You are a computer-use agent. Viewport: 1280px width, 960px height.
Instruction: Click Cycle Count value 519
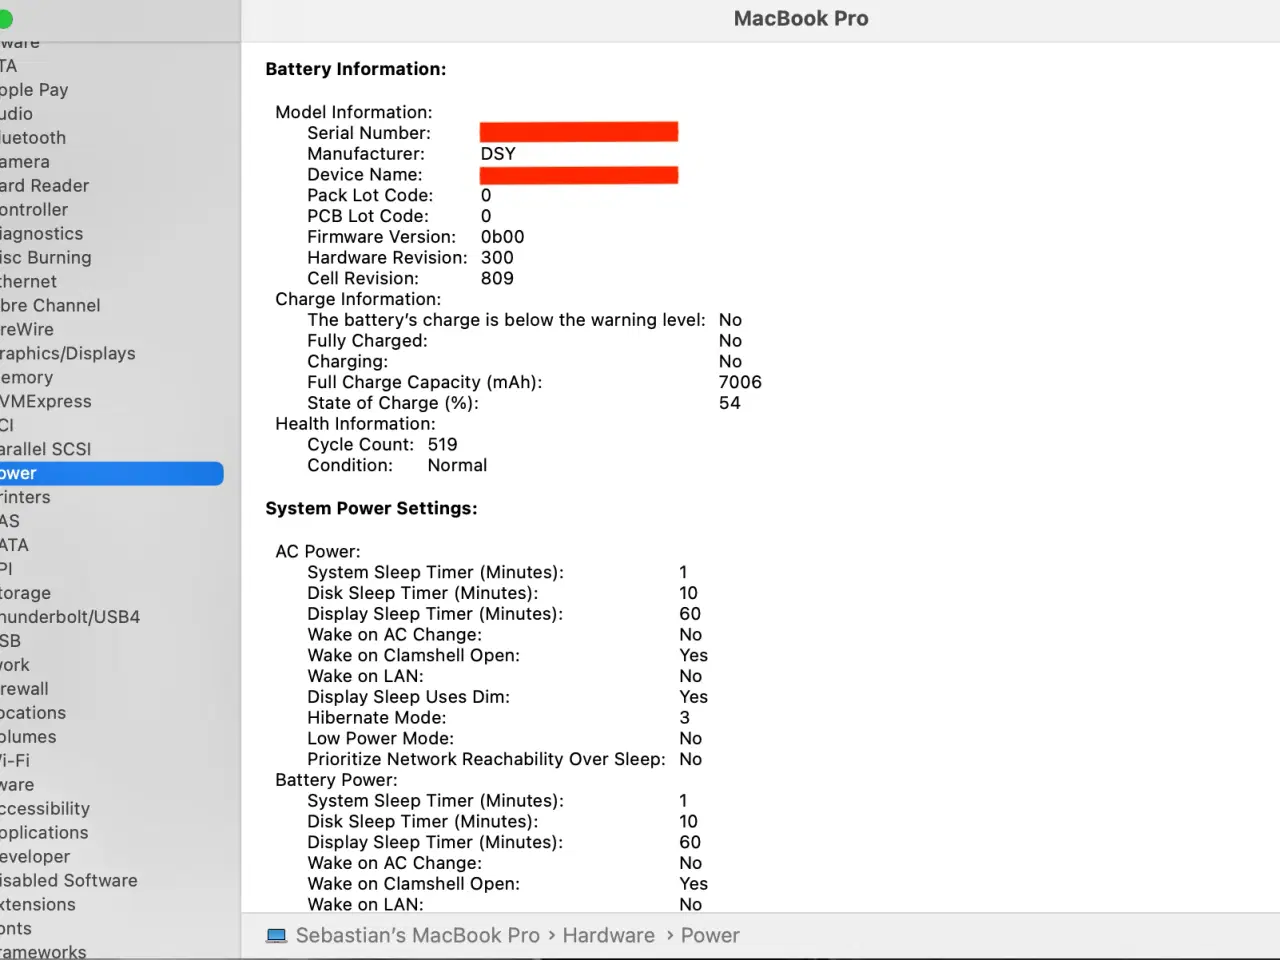point(442,445)
